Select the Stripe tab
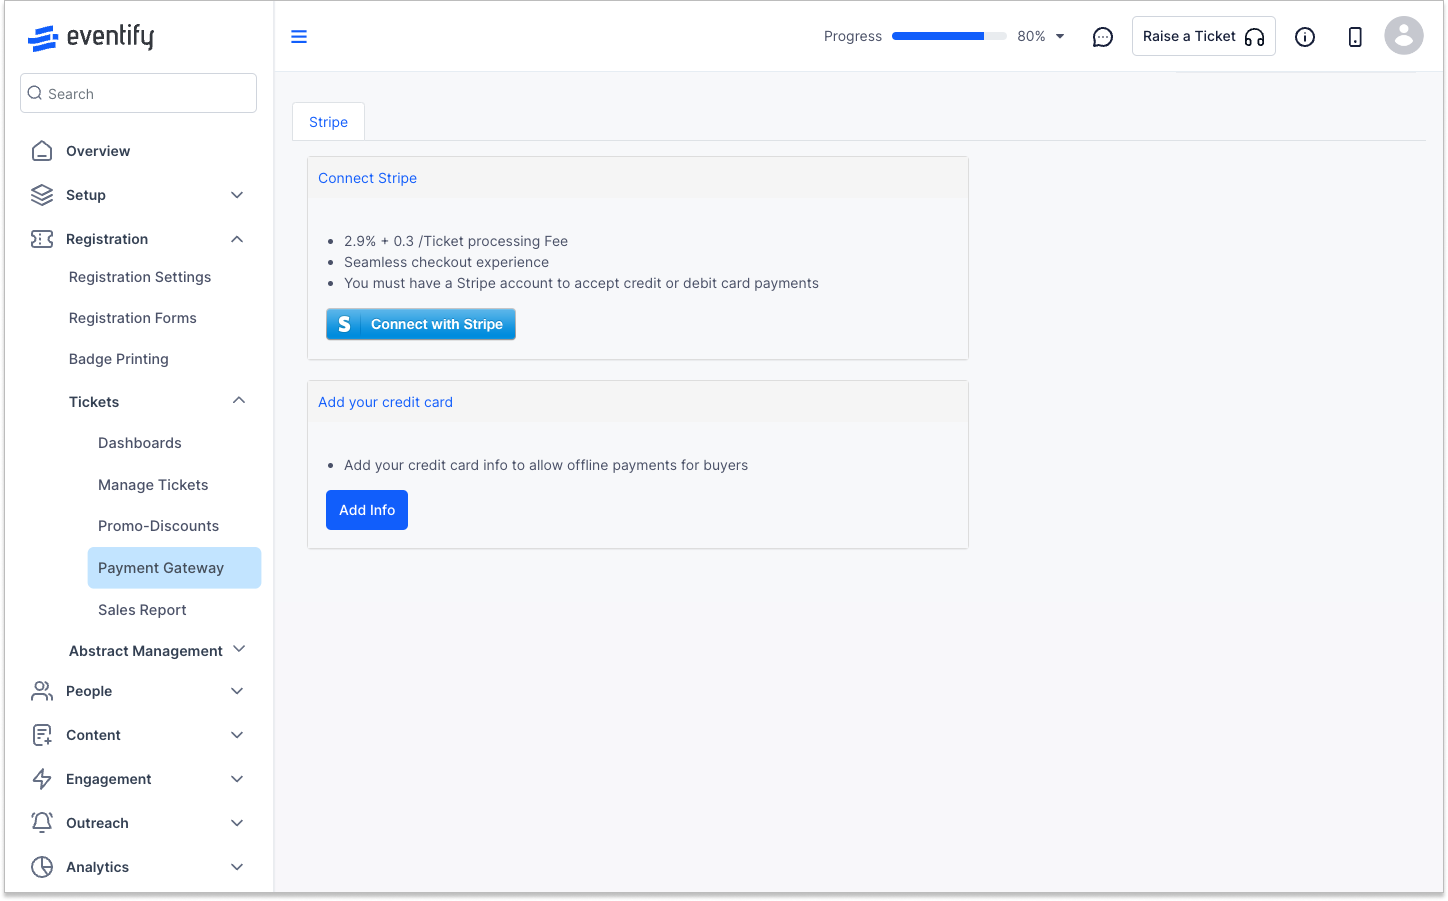Screen dimensions: 1448x901 tap(328, 121)
